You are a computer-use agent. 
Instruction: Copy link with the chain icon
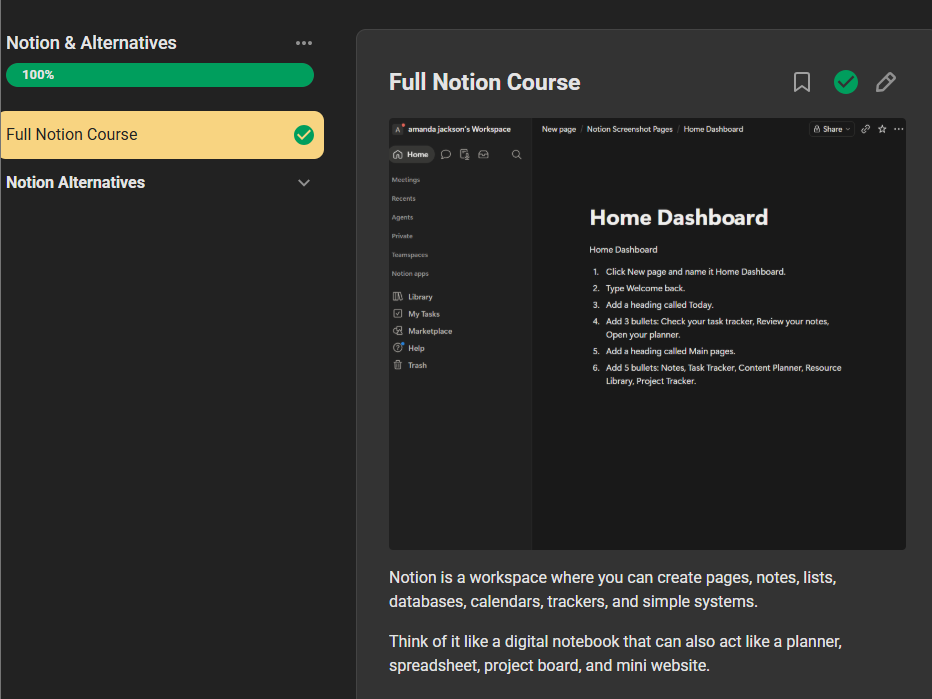pyautogui.click(x=865, y=129)
